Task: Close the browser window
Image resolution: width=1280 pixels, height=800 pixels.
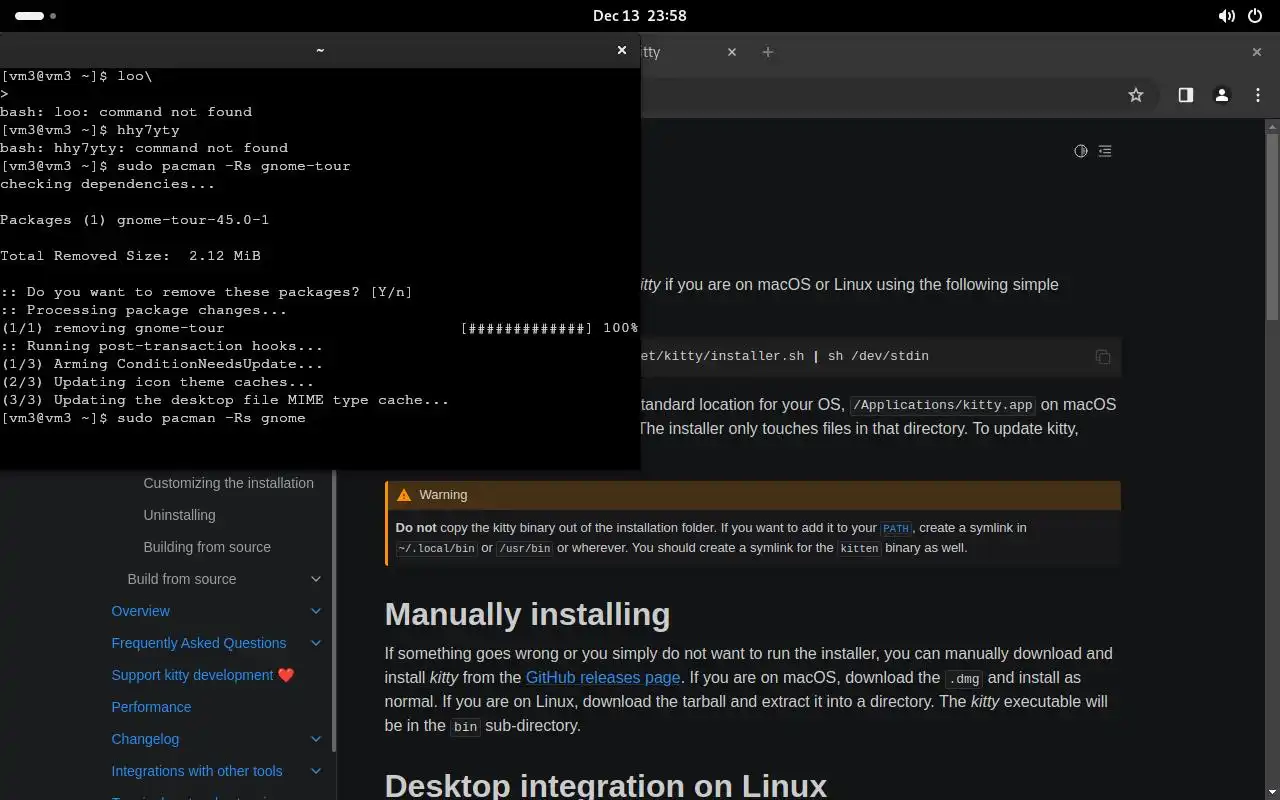Action: tap(1257, 52)
